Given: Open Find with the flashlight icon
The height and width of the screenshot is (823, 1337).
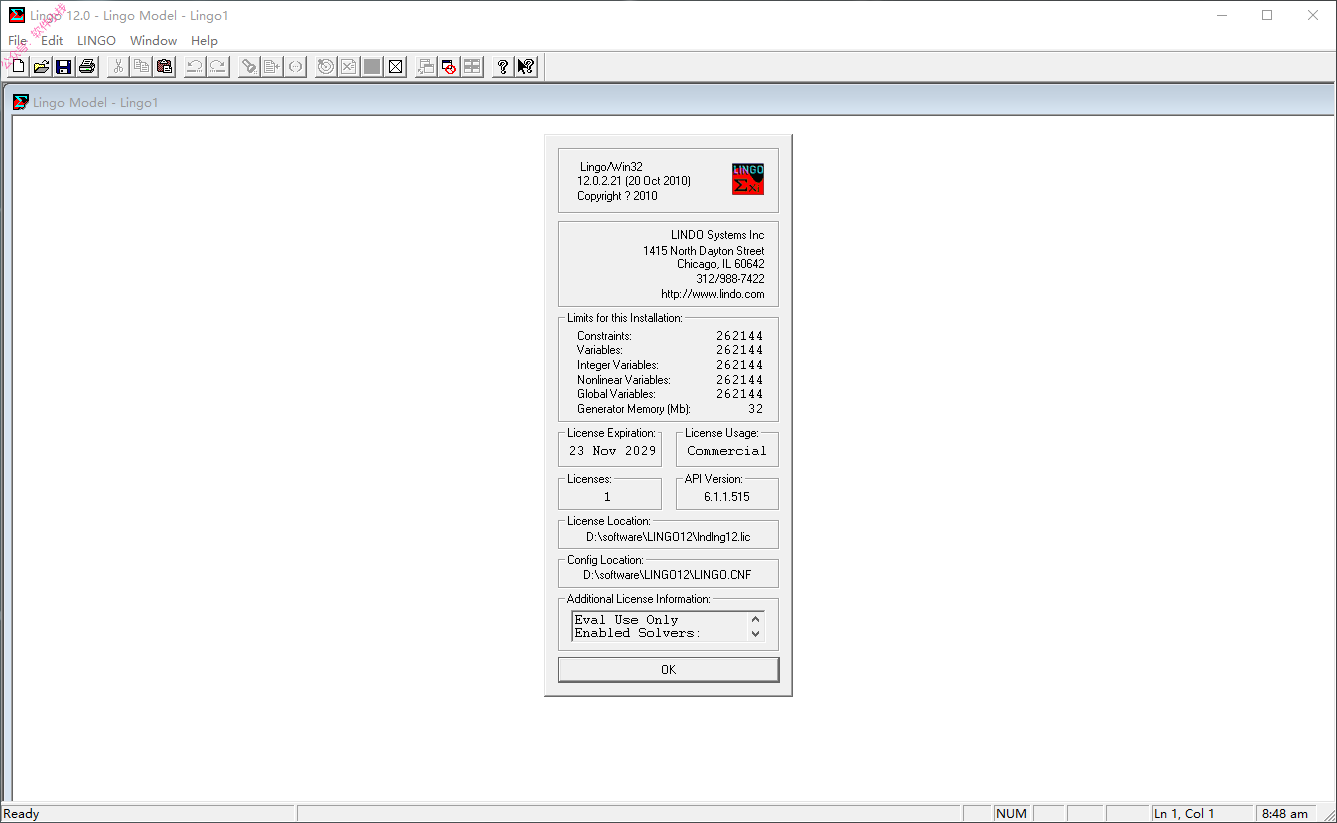Looking at the screenshot, I should coord(249,67).
